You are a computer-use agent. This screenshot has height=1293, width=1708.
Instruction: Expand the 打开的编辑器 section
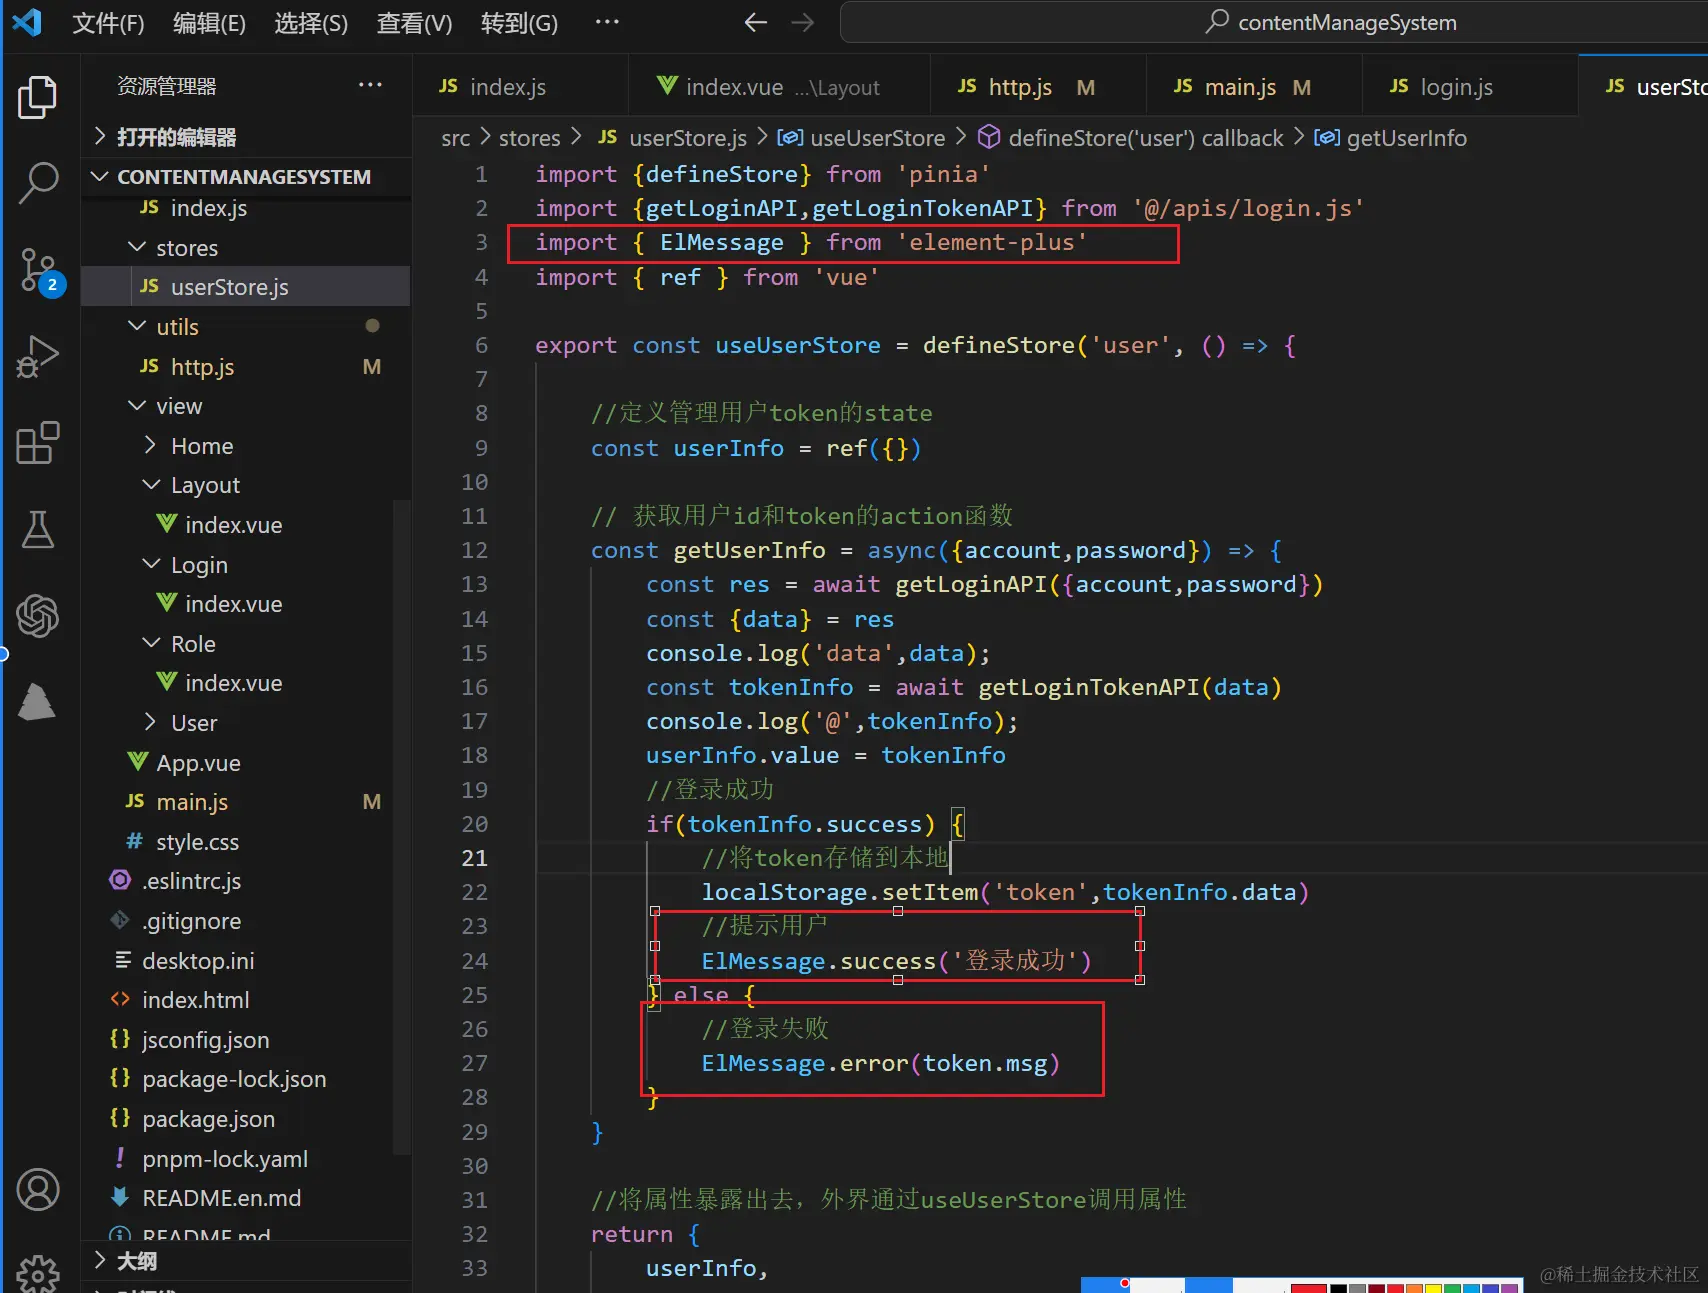point(246,136)
